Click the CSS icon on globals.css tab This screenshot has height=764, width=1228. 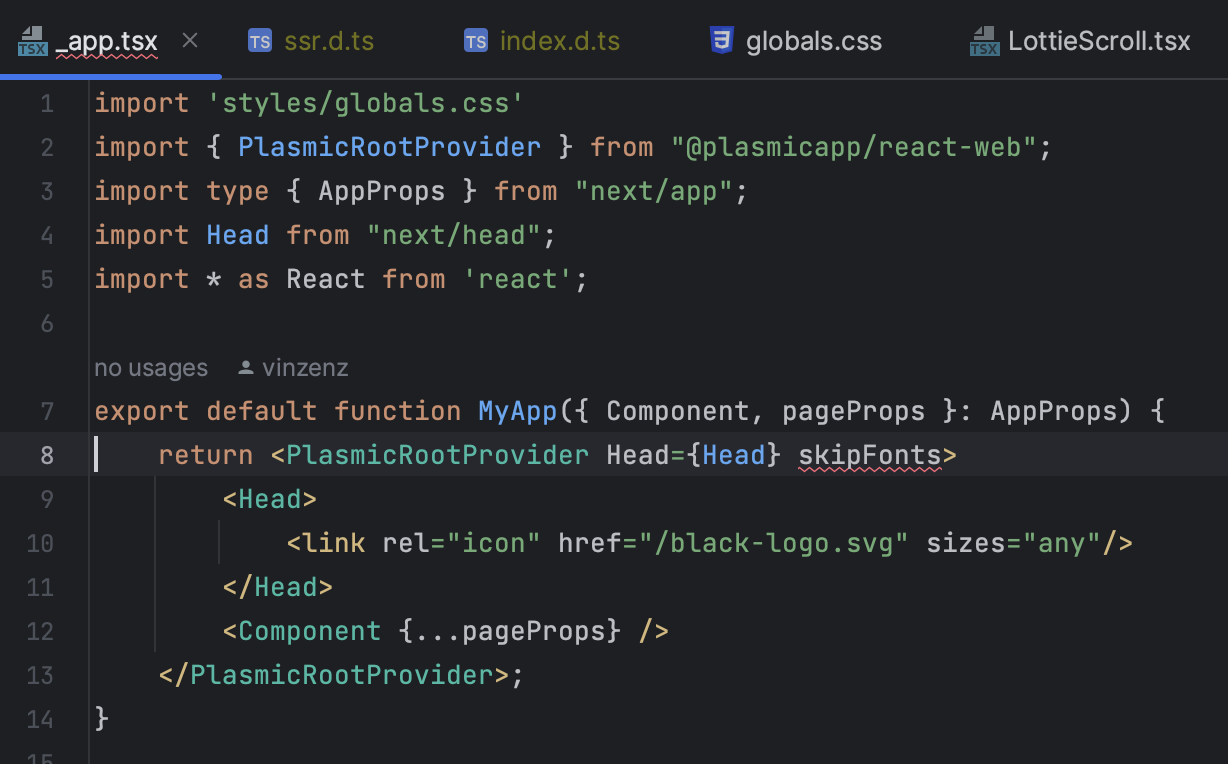click(x=722, y=41)
